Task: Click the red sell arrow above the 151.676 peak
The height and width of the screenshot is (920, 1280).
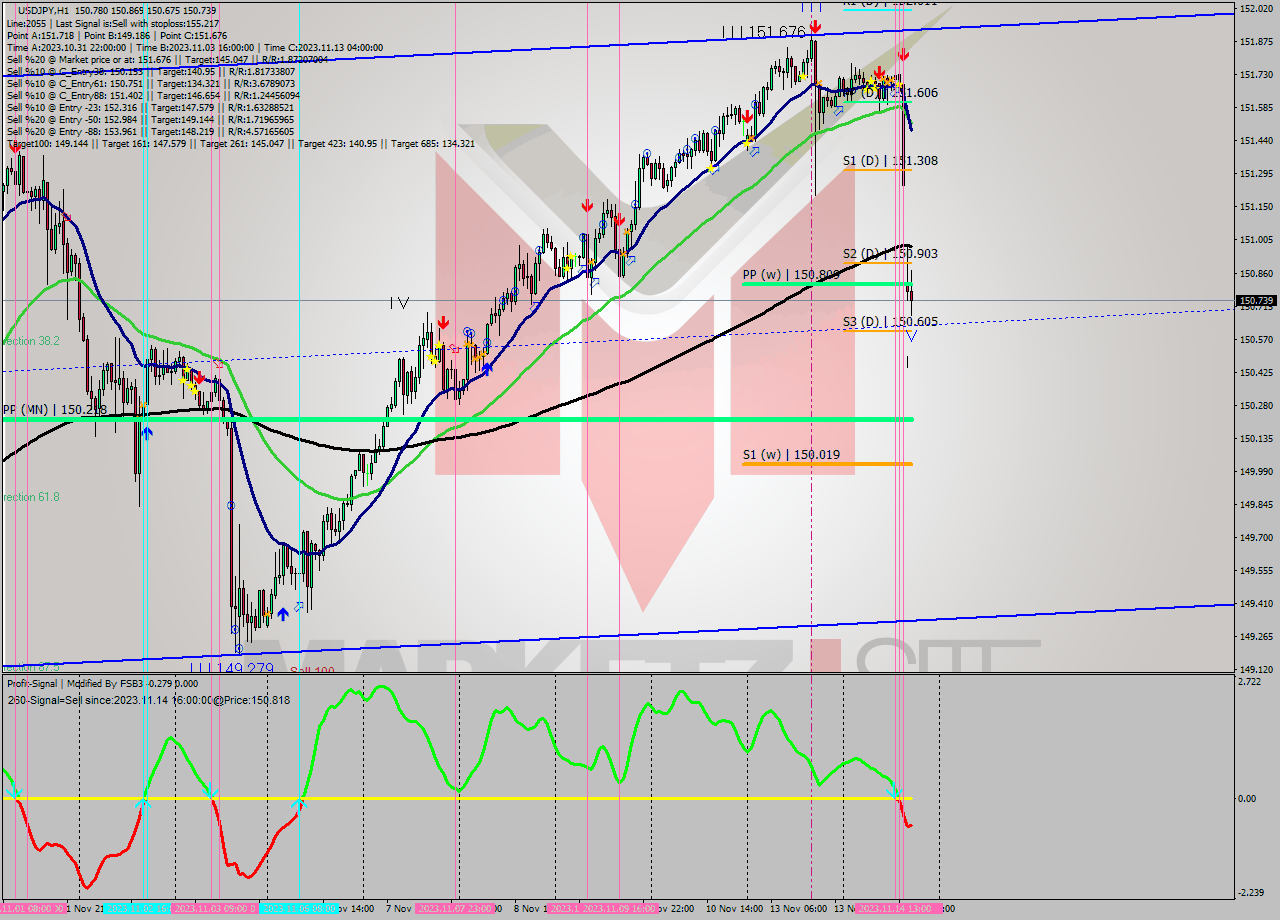Action: coord(816,26)
